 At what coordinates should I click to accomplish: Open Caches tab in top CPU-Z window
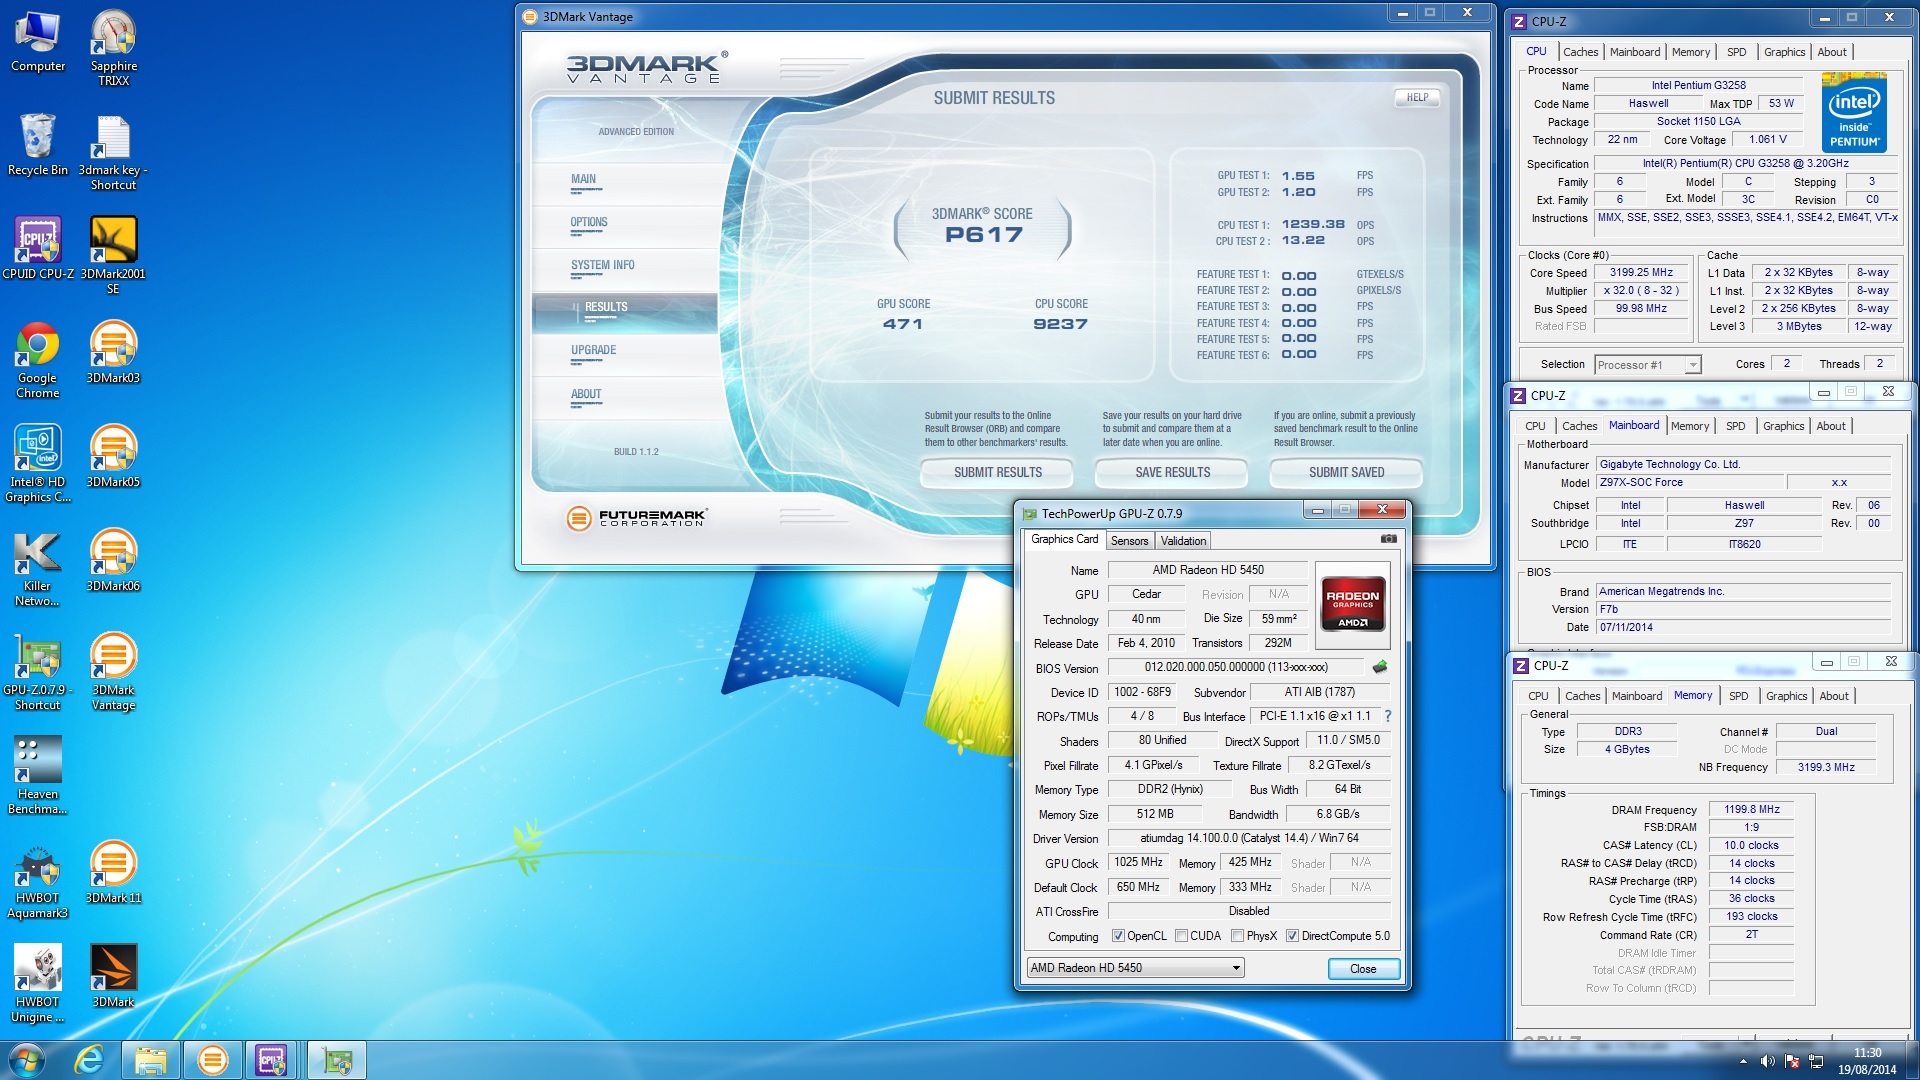pyautogui.click(x=1580, y=52)
